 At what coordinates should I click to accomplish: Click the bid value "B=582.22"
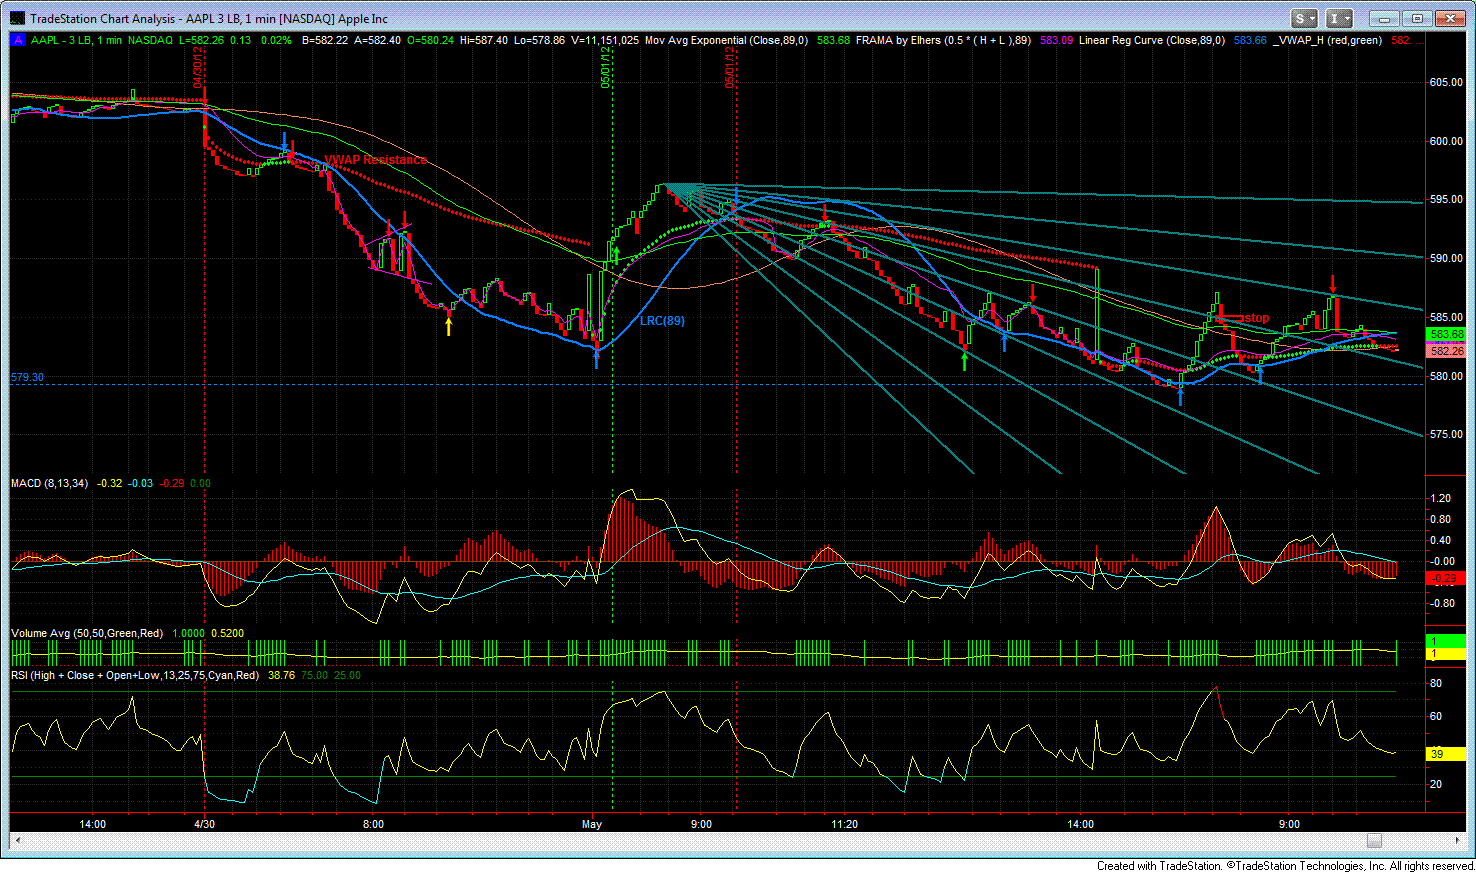pos(325,40)
